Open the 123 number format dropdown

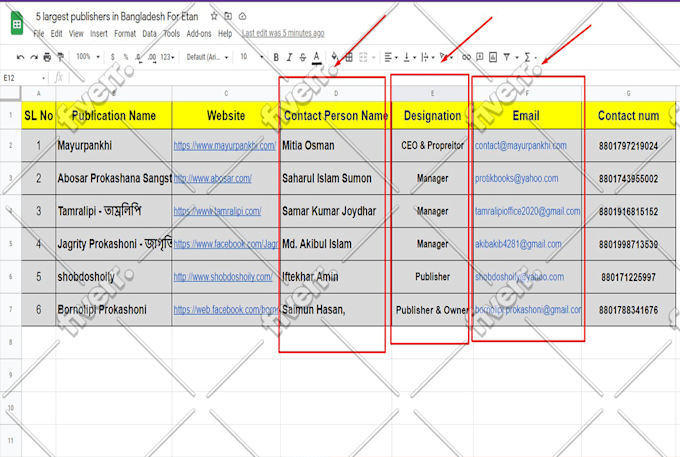pyautogui.click(x=167, y=57)
